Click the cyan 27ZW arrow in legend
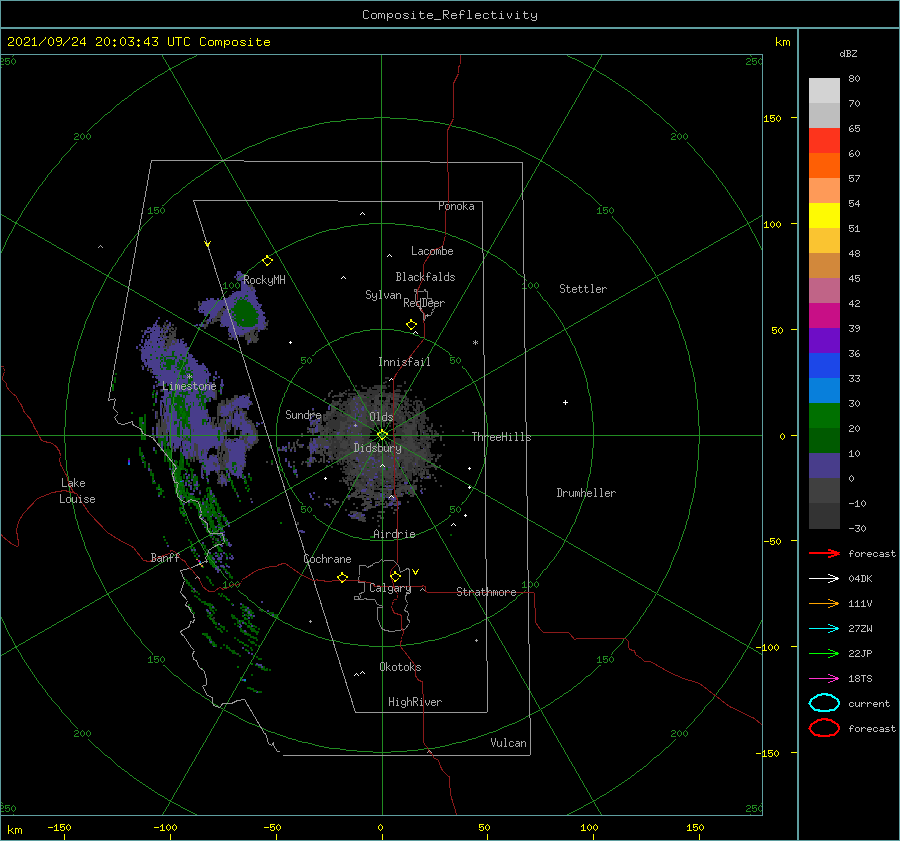The height and width of the screenshot is (841, 900). click(x=824, y=629)
